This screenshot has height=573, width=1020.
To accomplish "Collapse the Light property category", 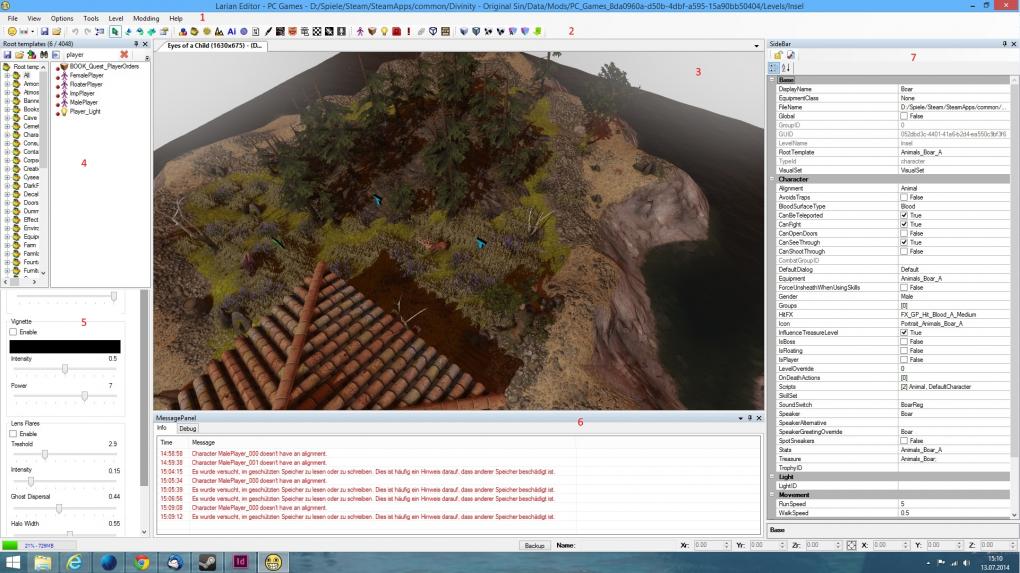I will point(772,477).
